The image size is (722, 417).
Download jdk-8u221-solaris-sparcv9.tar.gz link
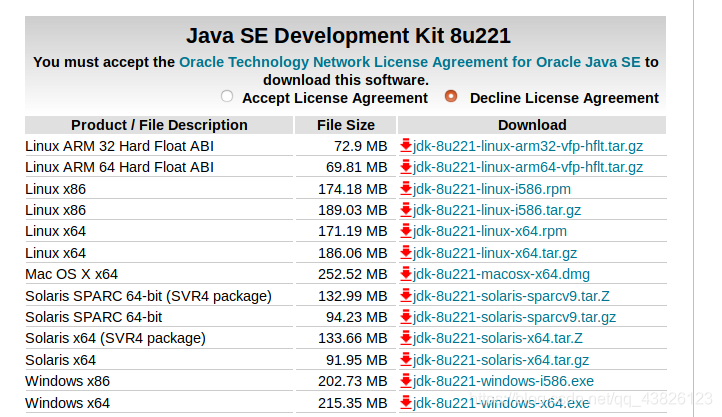(514, 317)
